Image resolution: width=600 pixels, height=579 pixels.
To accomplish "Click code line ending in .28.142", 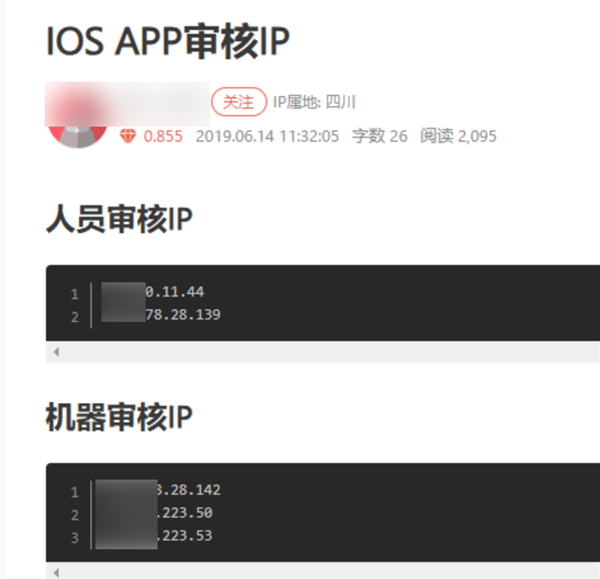I will tap(158, 490).
